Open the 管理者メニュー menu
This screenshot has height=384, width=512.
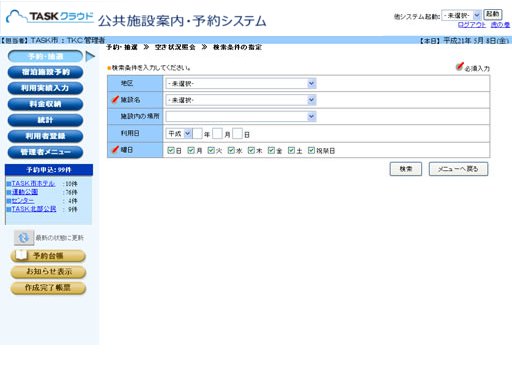point(45,152)
